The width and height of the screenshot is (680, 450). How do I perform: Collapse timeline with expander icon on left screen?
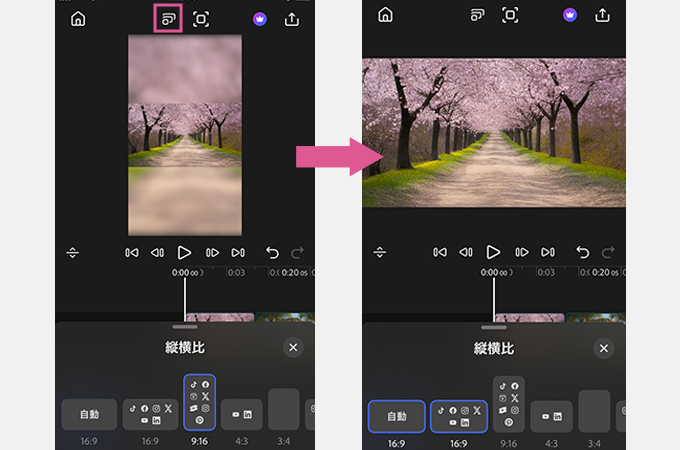click(x=72, y=253)
